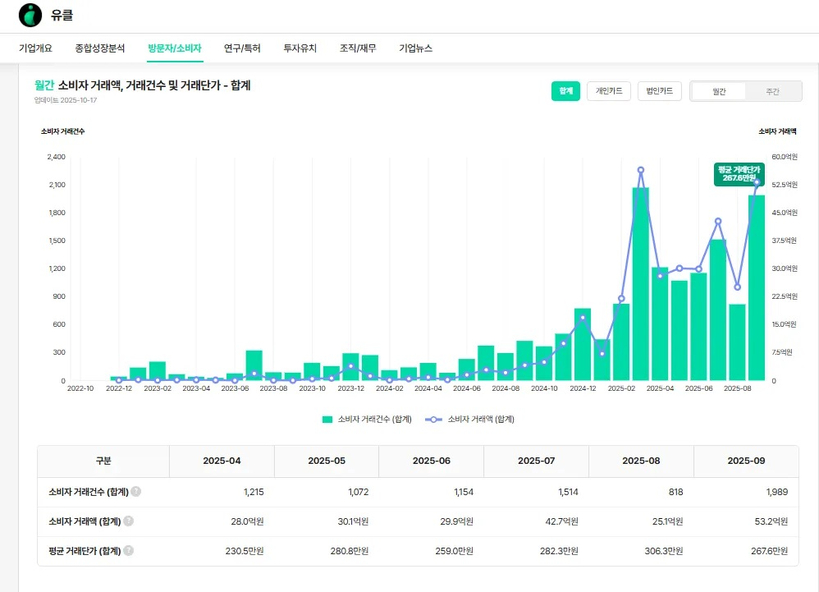The width and height of the screenshot is (819, 592).
Task: Go to the 연구/특허 tab
Action: (x=242, y=48)
